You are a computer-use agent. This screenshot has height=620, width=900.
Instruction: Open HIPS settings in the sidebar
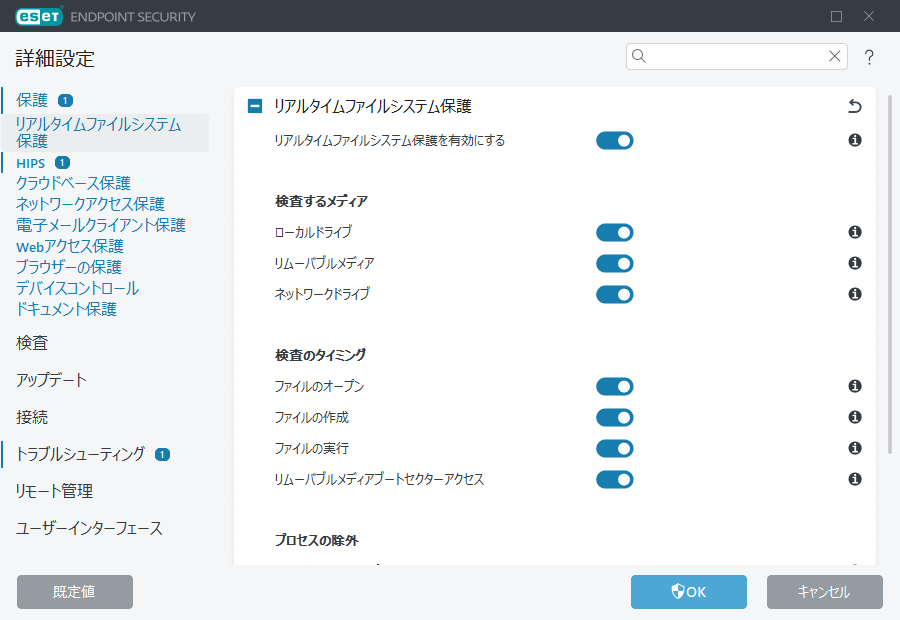coord(30,162)
